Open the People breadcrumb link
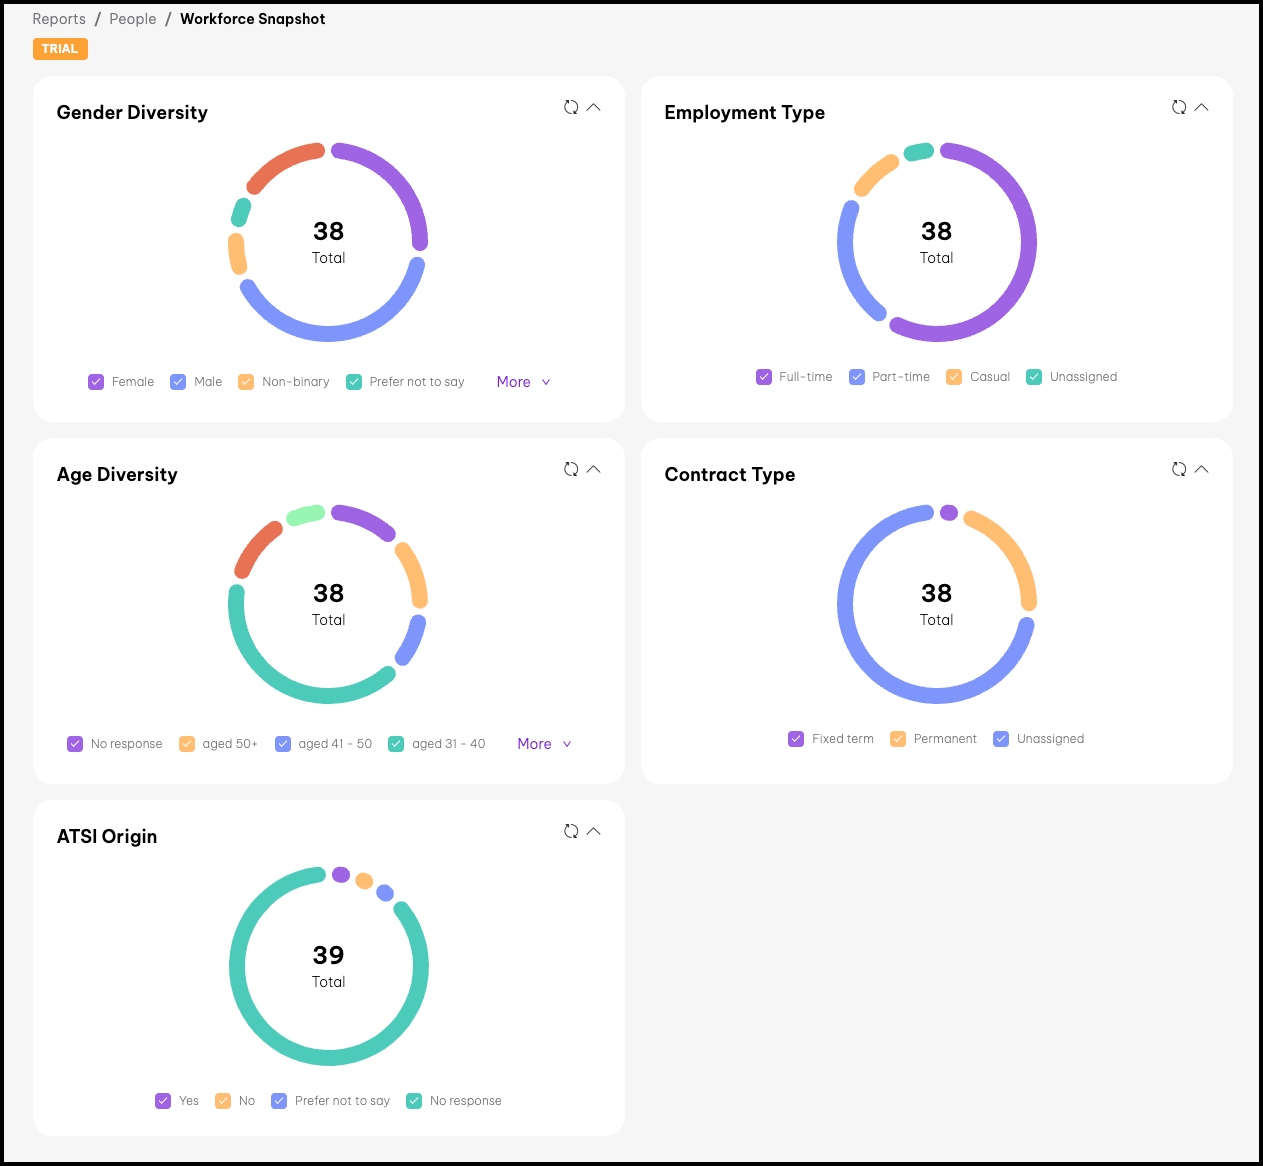 point(133,19)
